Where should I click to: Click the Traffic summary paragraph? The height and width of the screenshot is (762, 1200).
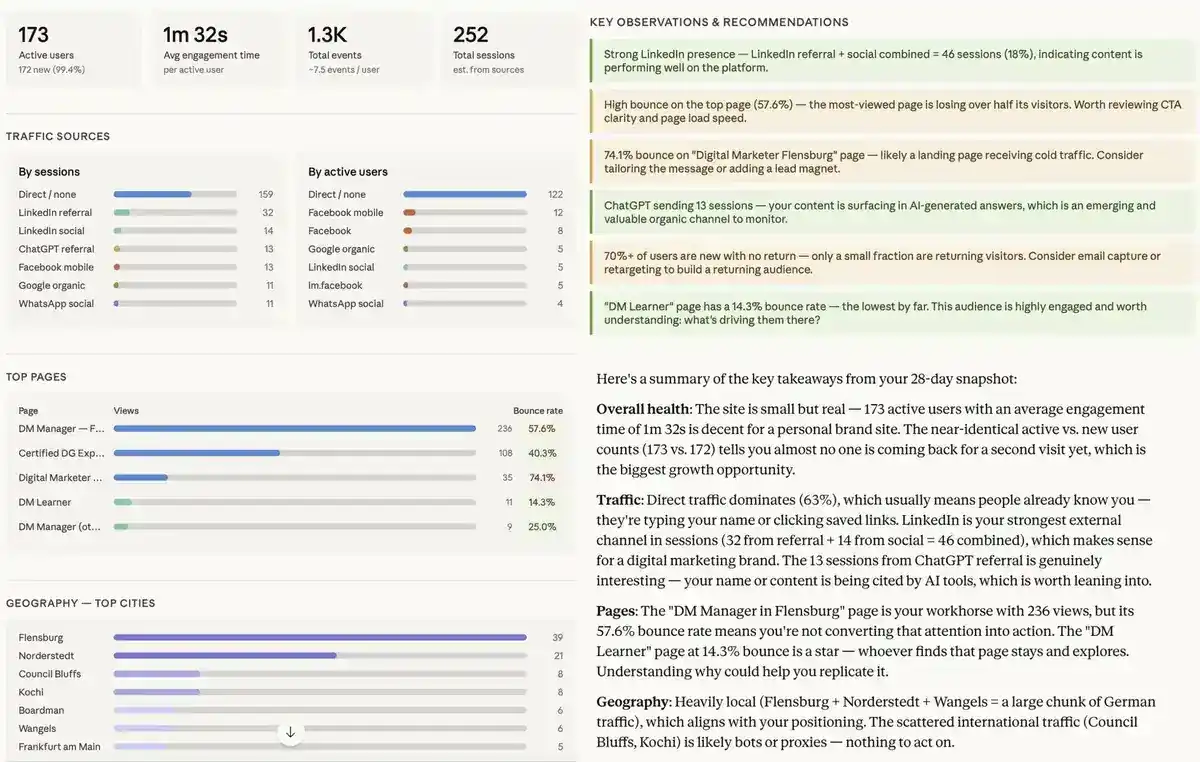(x=875, y=540)
